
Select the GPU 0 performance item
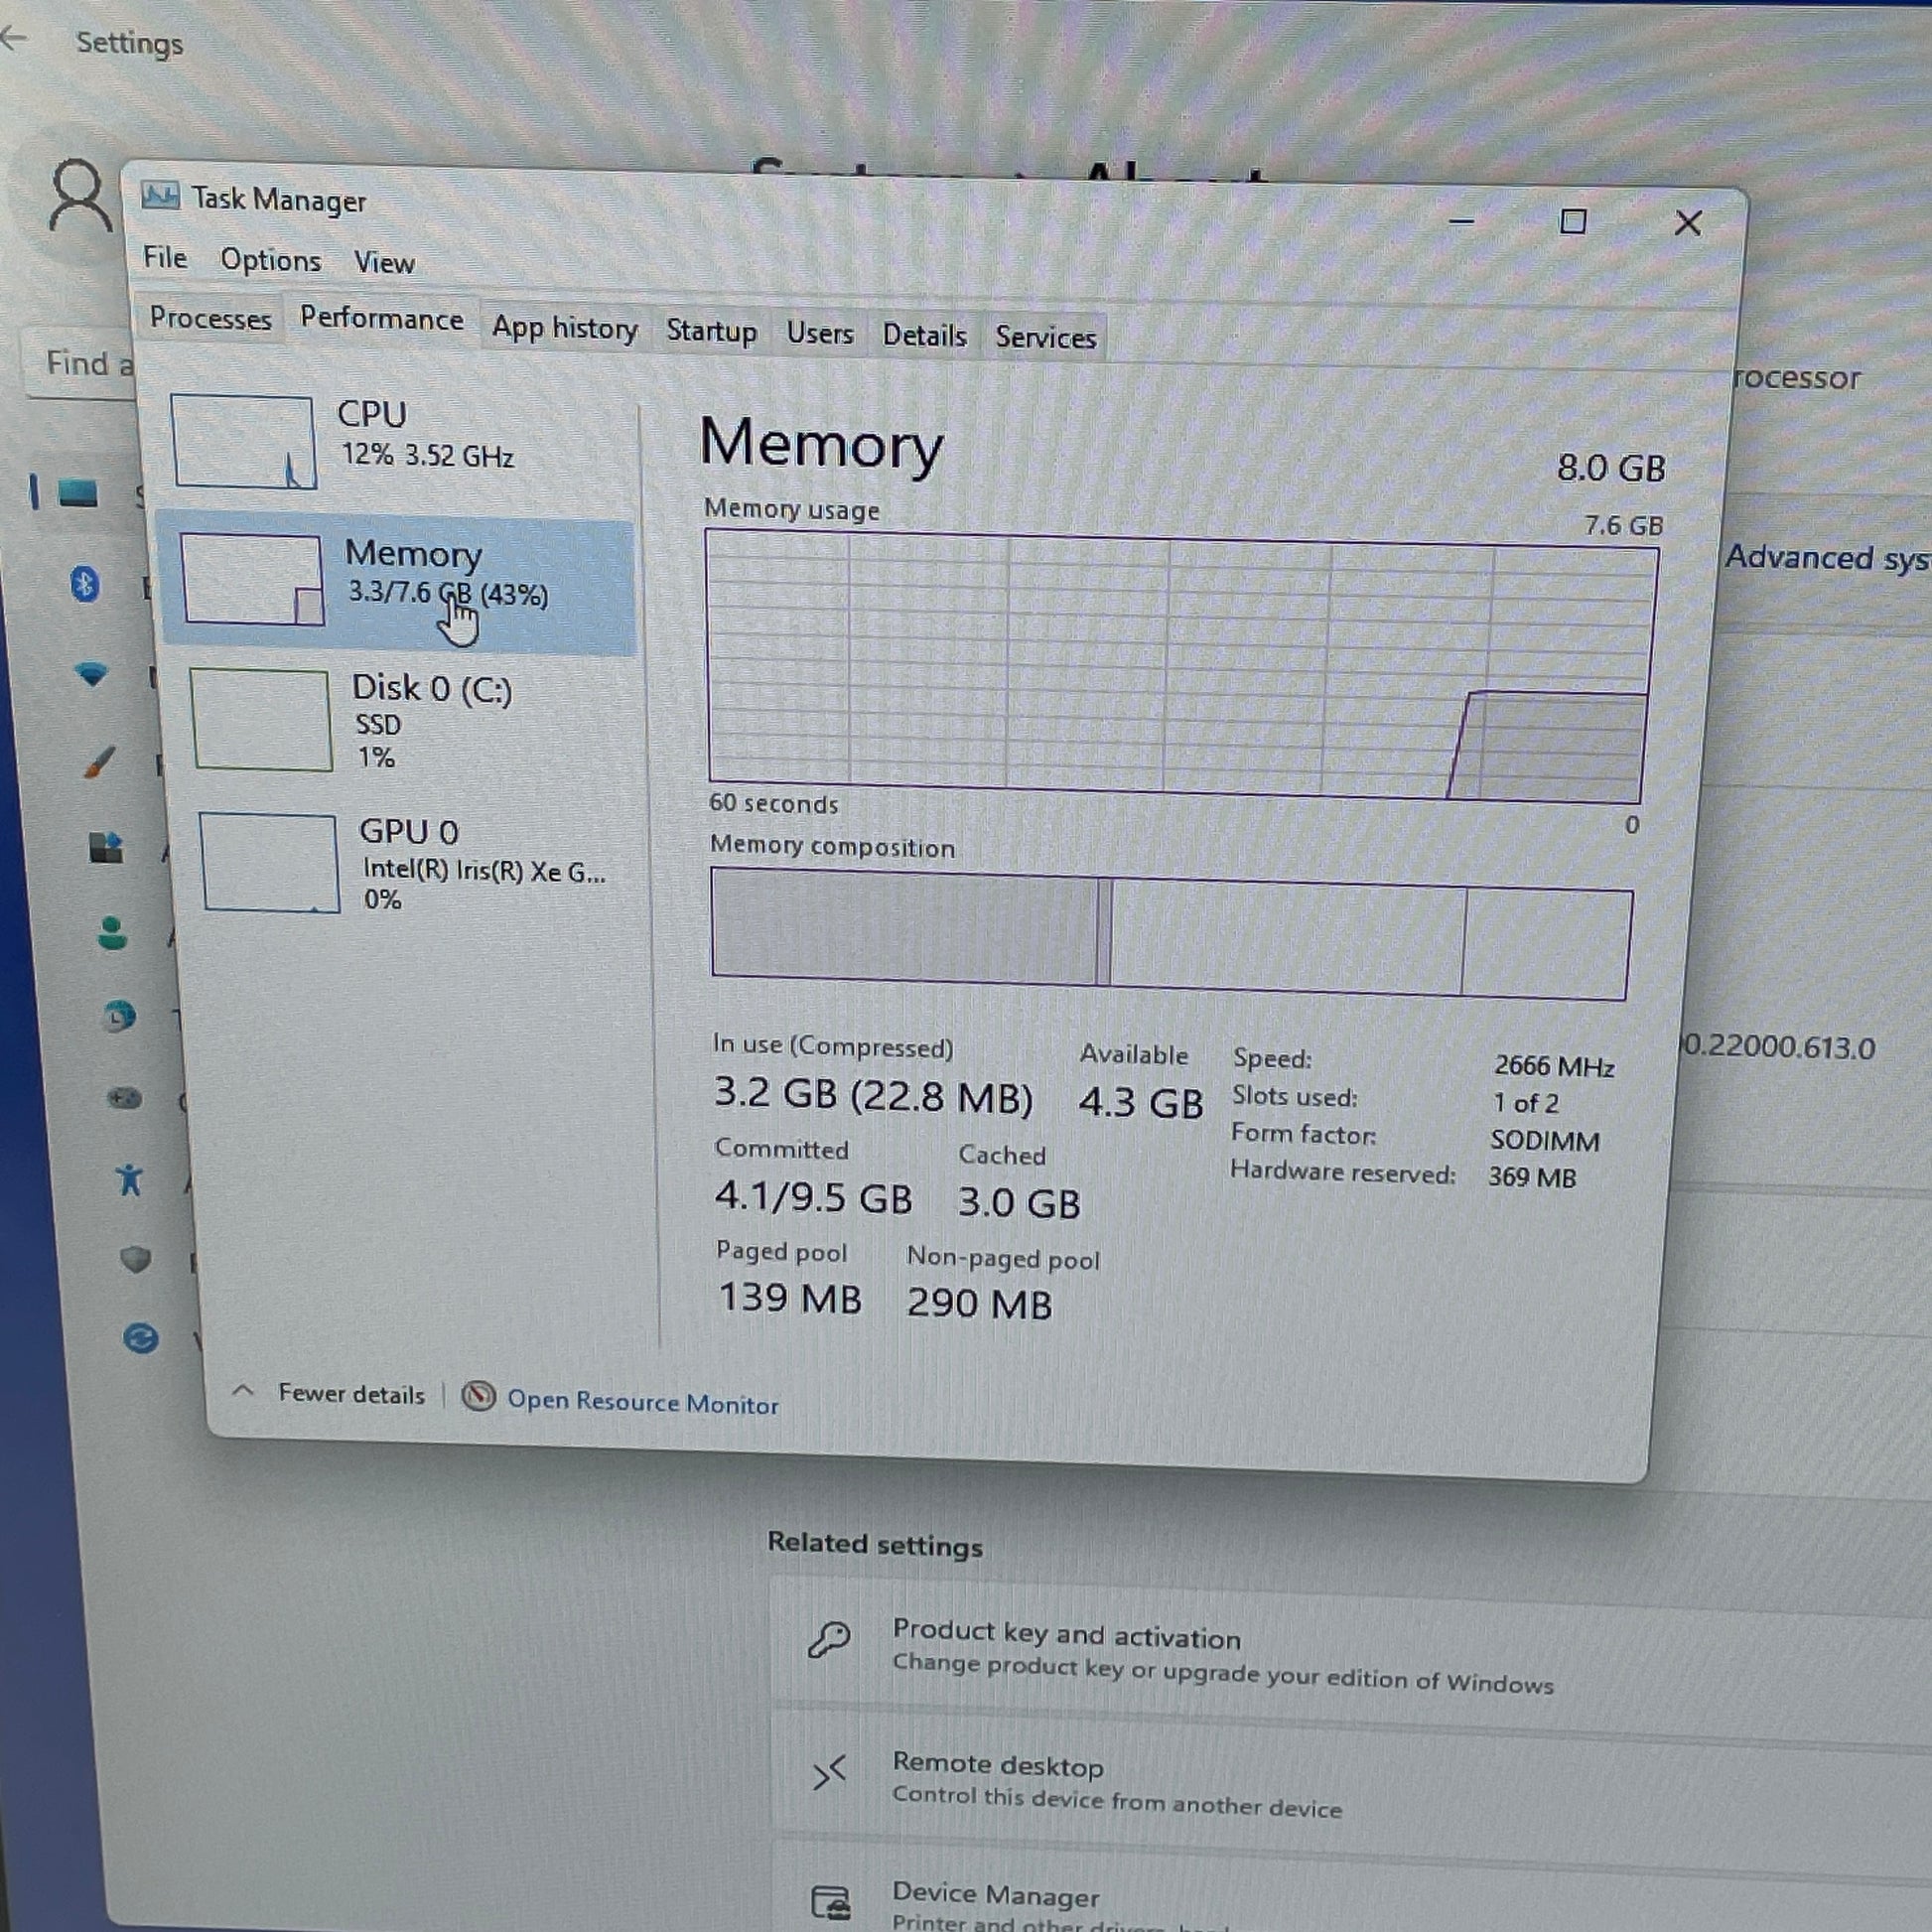pos(408,832)
